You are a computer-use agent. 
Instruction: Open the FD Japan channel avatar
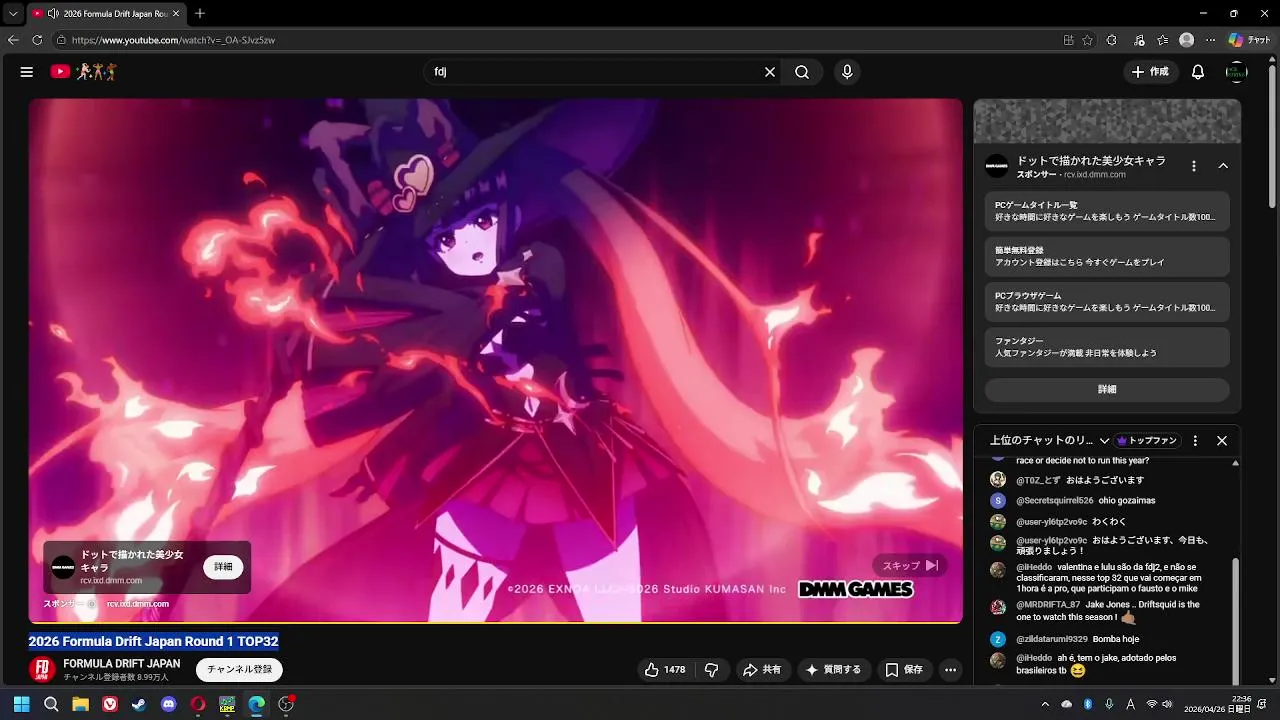point(42,669)
